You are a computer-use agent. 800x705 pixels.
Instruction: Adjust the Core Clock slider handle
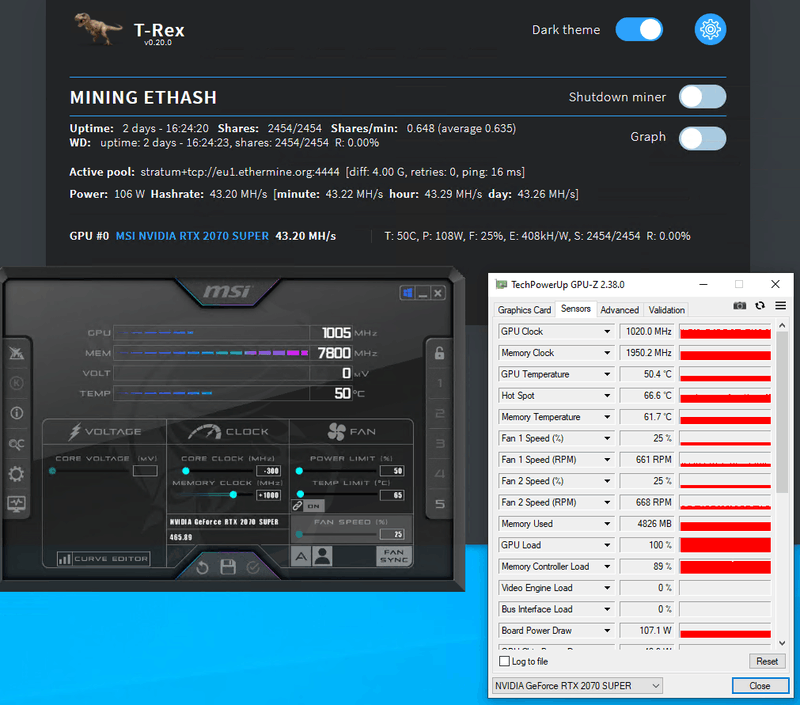[x=186, y=470]
